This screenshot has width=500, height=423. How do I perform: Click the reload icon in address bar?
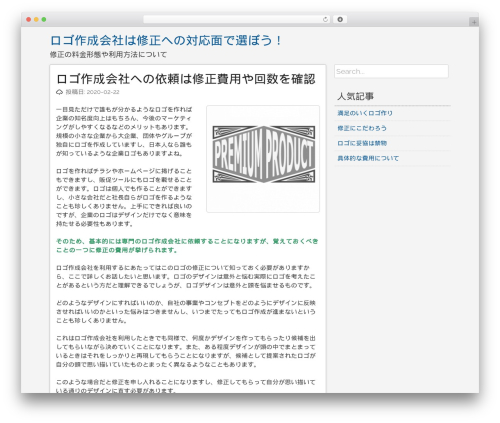(x=325, y=20)
